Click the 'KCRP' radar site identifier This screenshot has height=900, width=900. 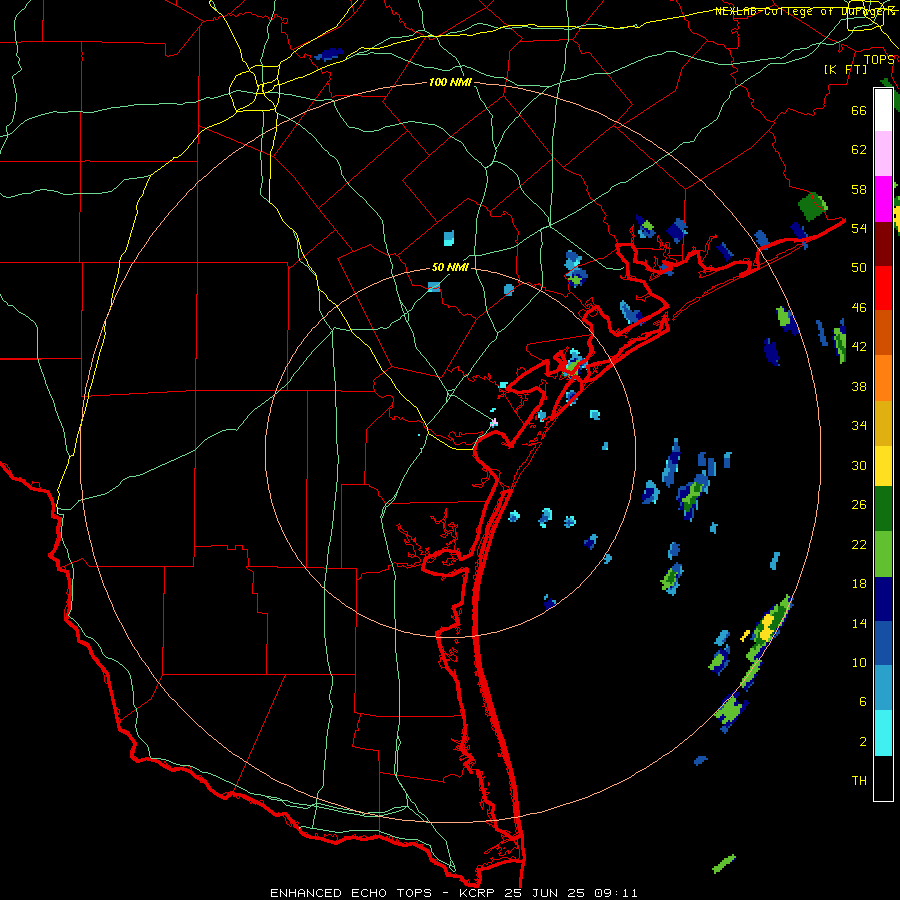pos(479,893)
